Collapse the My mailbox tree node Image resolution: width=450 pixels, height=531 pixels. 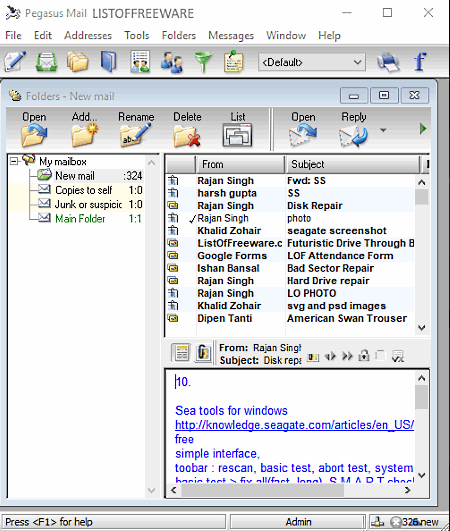tap(14, 161)
